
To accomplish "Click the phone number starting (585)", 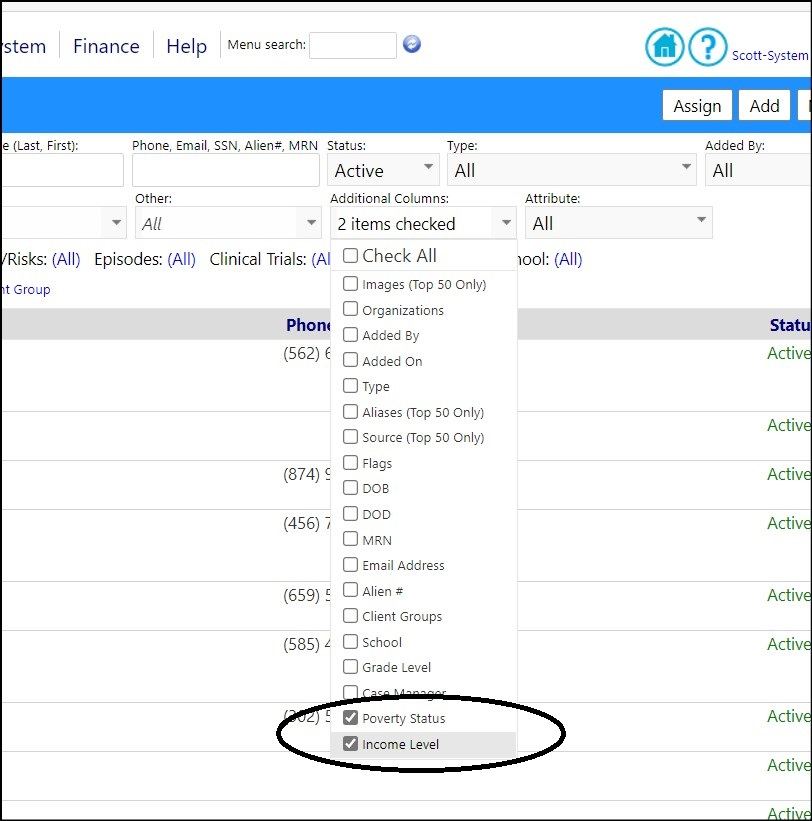I will (x=307, y=644).
